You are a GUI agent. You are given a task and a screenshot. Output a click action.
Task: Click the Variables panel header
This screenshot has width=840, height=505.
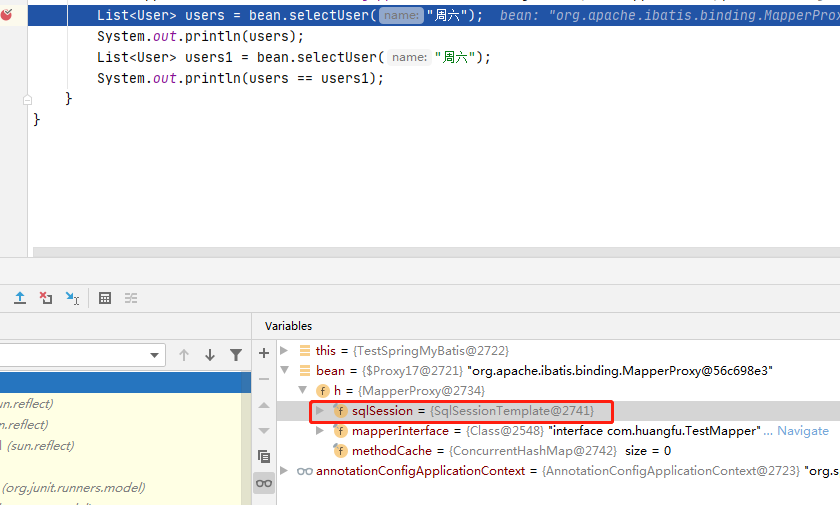click(x=288, y=326)
